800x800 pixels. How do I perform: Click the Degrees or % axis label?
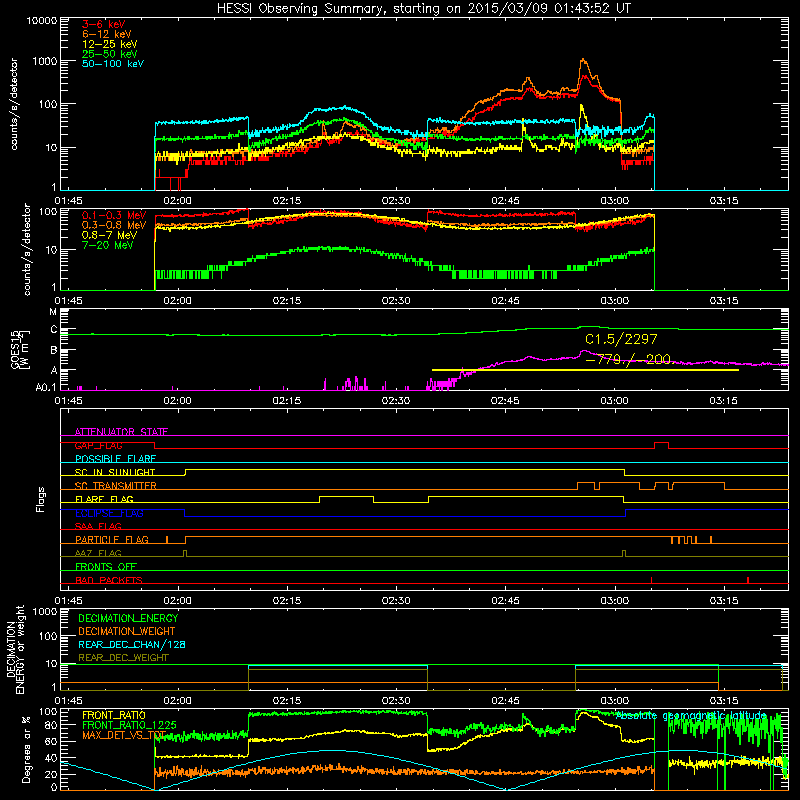(26, 749)
